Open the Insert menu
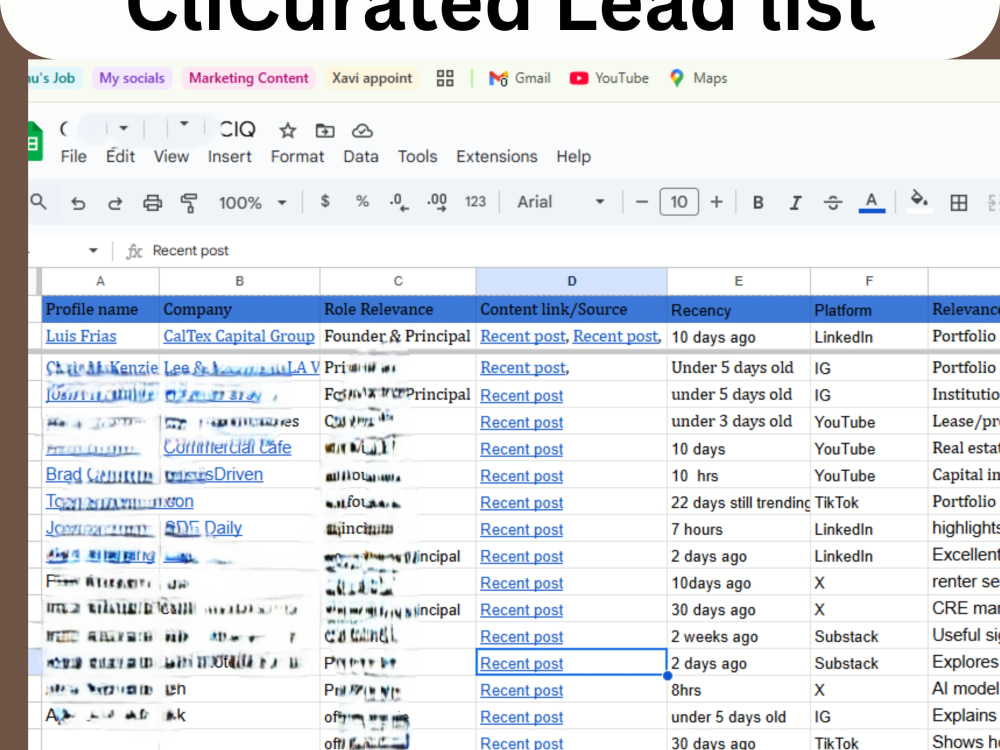This screenshot has height=750, width=1000. tap(229, 157)
